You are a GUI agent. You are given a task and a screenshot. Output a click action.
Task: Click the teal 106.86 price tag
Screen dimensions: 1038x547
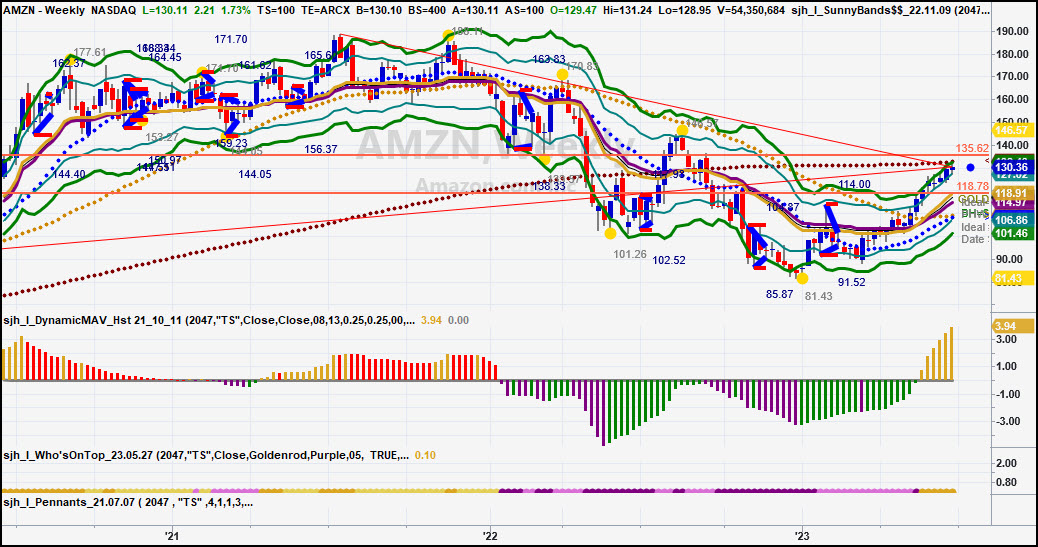point(1014,221)
